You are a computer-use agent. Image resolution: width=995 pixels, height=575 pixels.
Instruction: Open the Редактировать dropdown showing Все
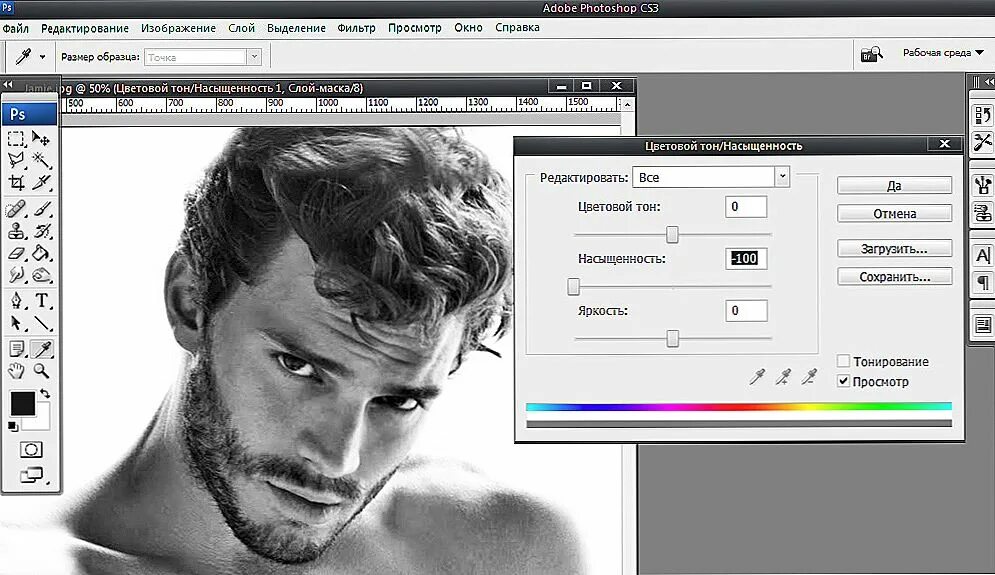(x=711, y=177)
